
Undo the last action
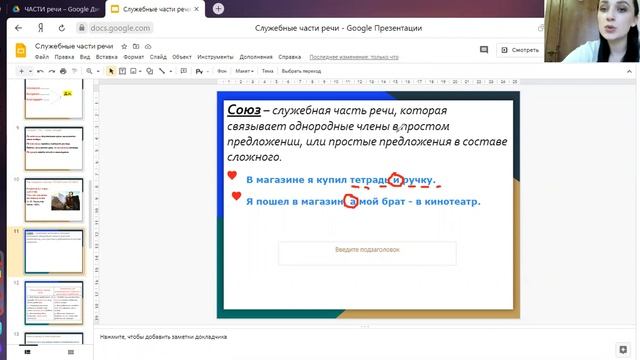pos(40,71)
